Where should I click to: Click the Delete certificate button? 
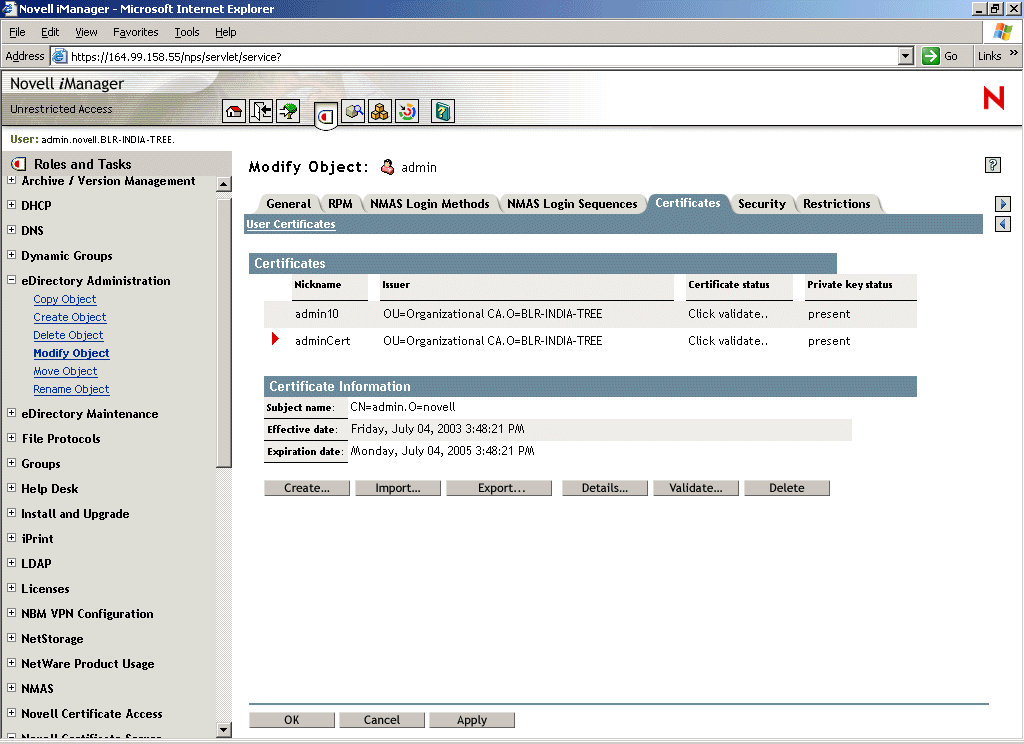(x=787, y=488)
